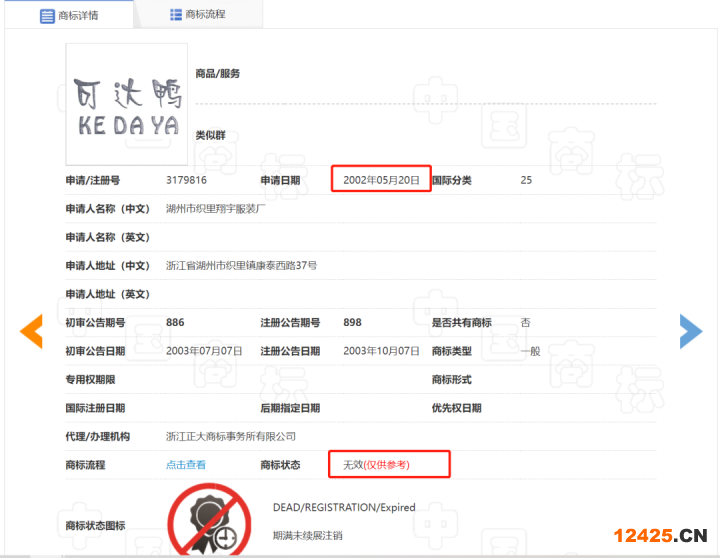Select the 代理/办理机构 label
This screenshot has width=720, height=558.
coord(98,436)
